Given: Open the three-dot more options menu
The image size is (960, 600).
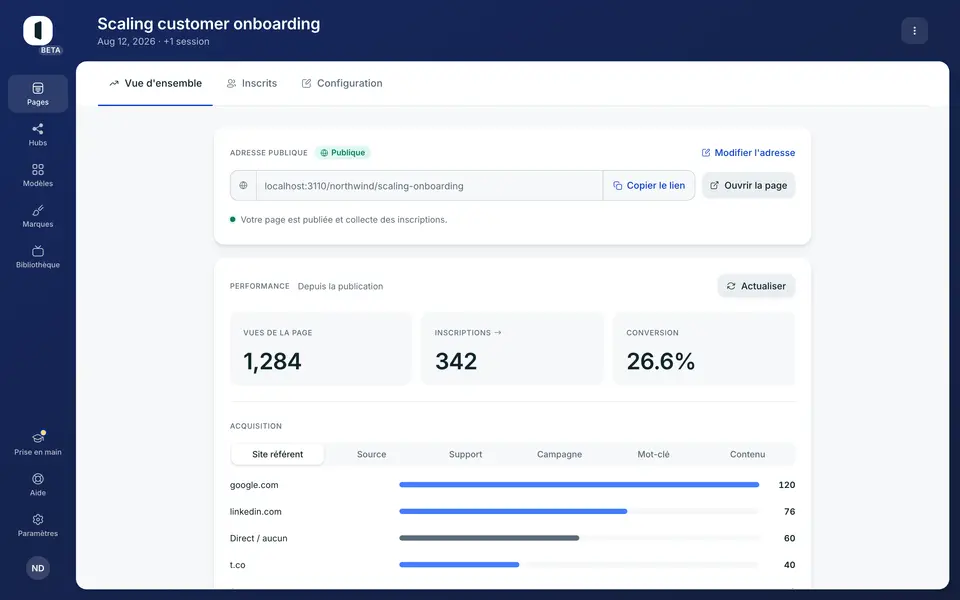Looking at the screenshot, I should pos(914,31).
